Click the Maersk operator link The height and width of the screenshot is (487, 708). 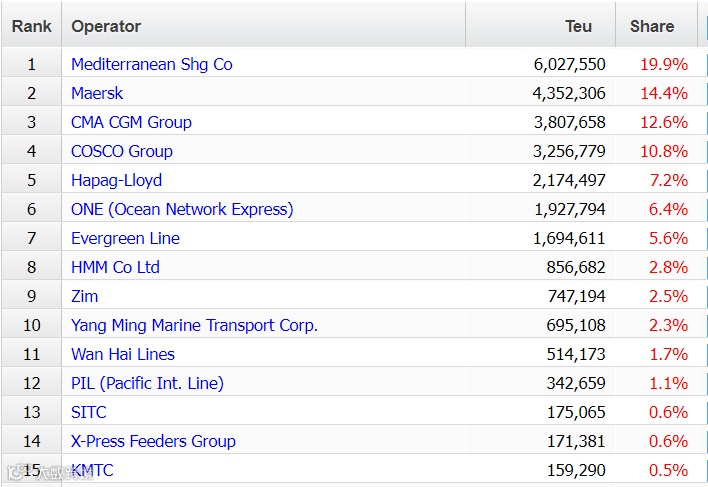[x=98, y=93]
